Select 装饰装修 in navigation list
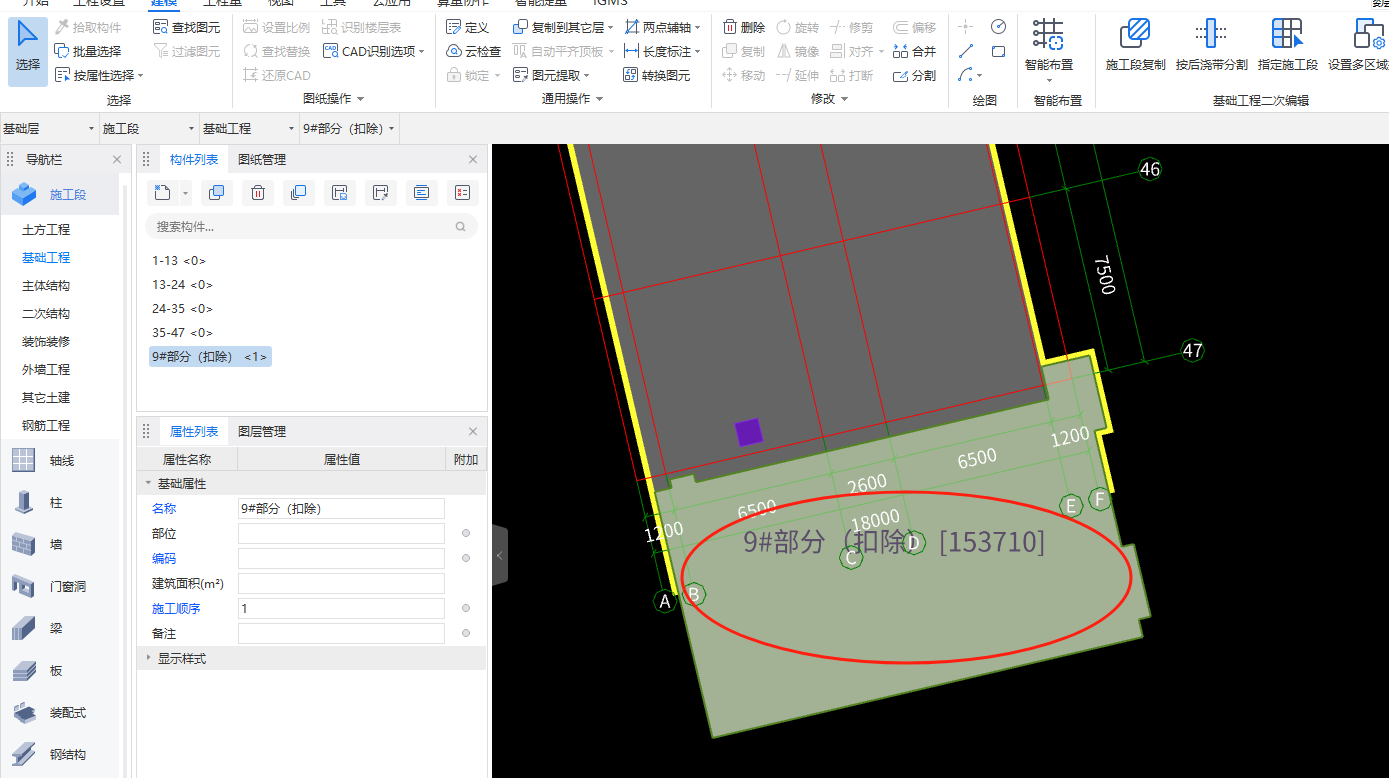This screenshot has width=1389, height=778. click(46, 342)
